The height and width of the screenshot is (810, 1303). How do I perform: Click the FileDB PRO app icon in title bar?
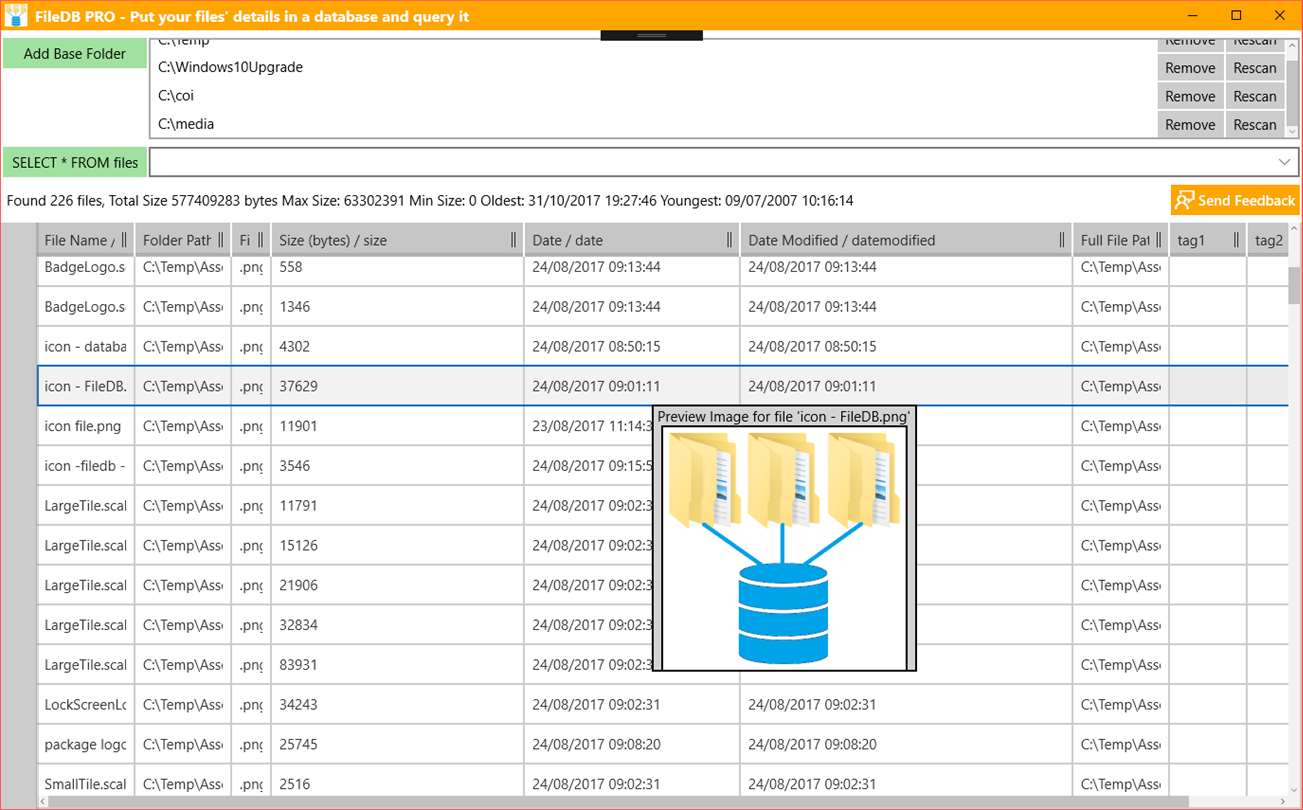(x=16, y=16)
